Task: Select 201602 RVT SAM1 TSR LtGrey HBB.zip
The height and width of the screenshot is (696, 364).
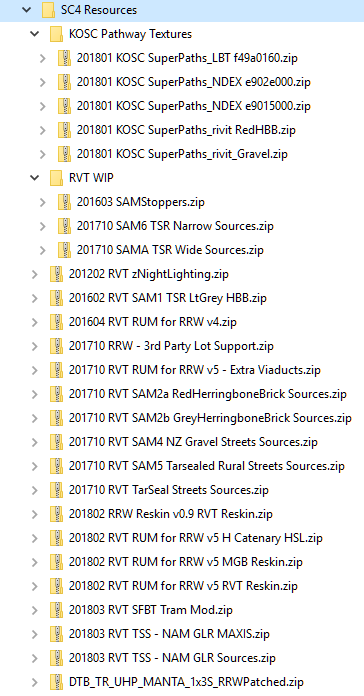Action: [x=167, y=298]
